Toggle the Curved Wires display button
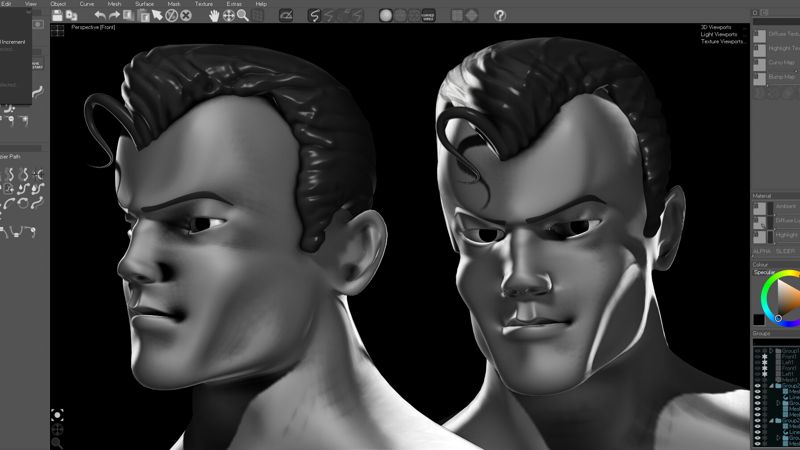 [429, 15]
